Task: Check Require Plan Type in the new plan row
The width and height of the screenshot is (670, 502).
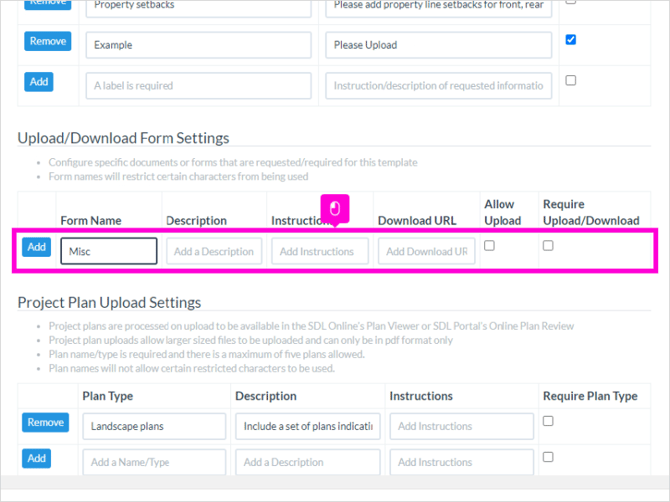Action: (548, 457)
